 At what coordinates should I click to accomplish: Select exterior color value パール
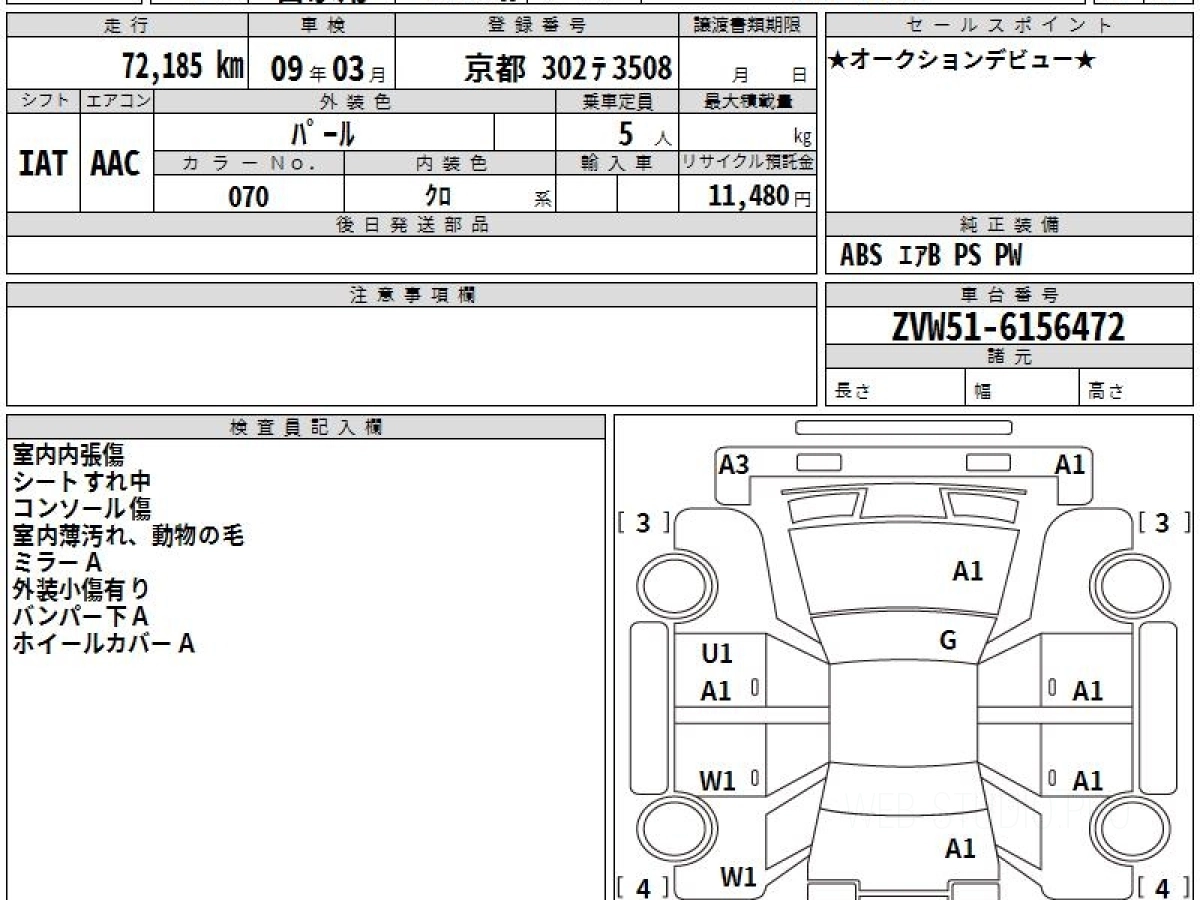click(323, 133)
